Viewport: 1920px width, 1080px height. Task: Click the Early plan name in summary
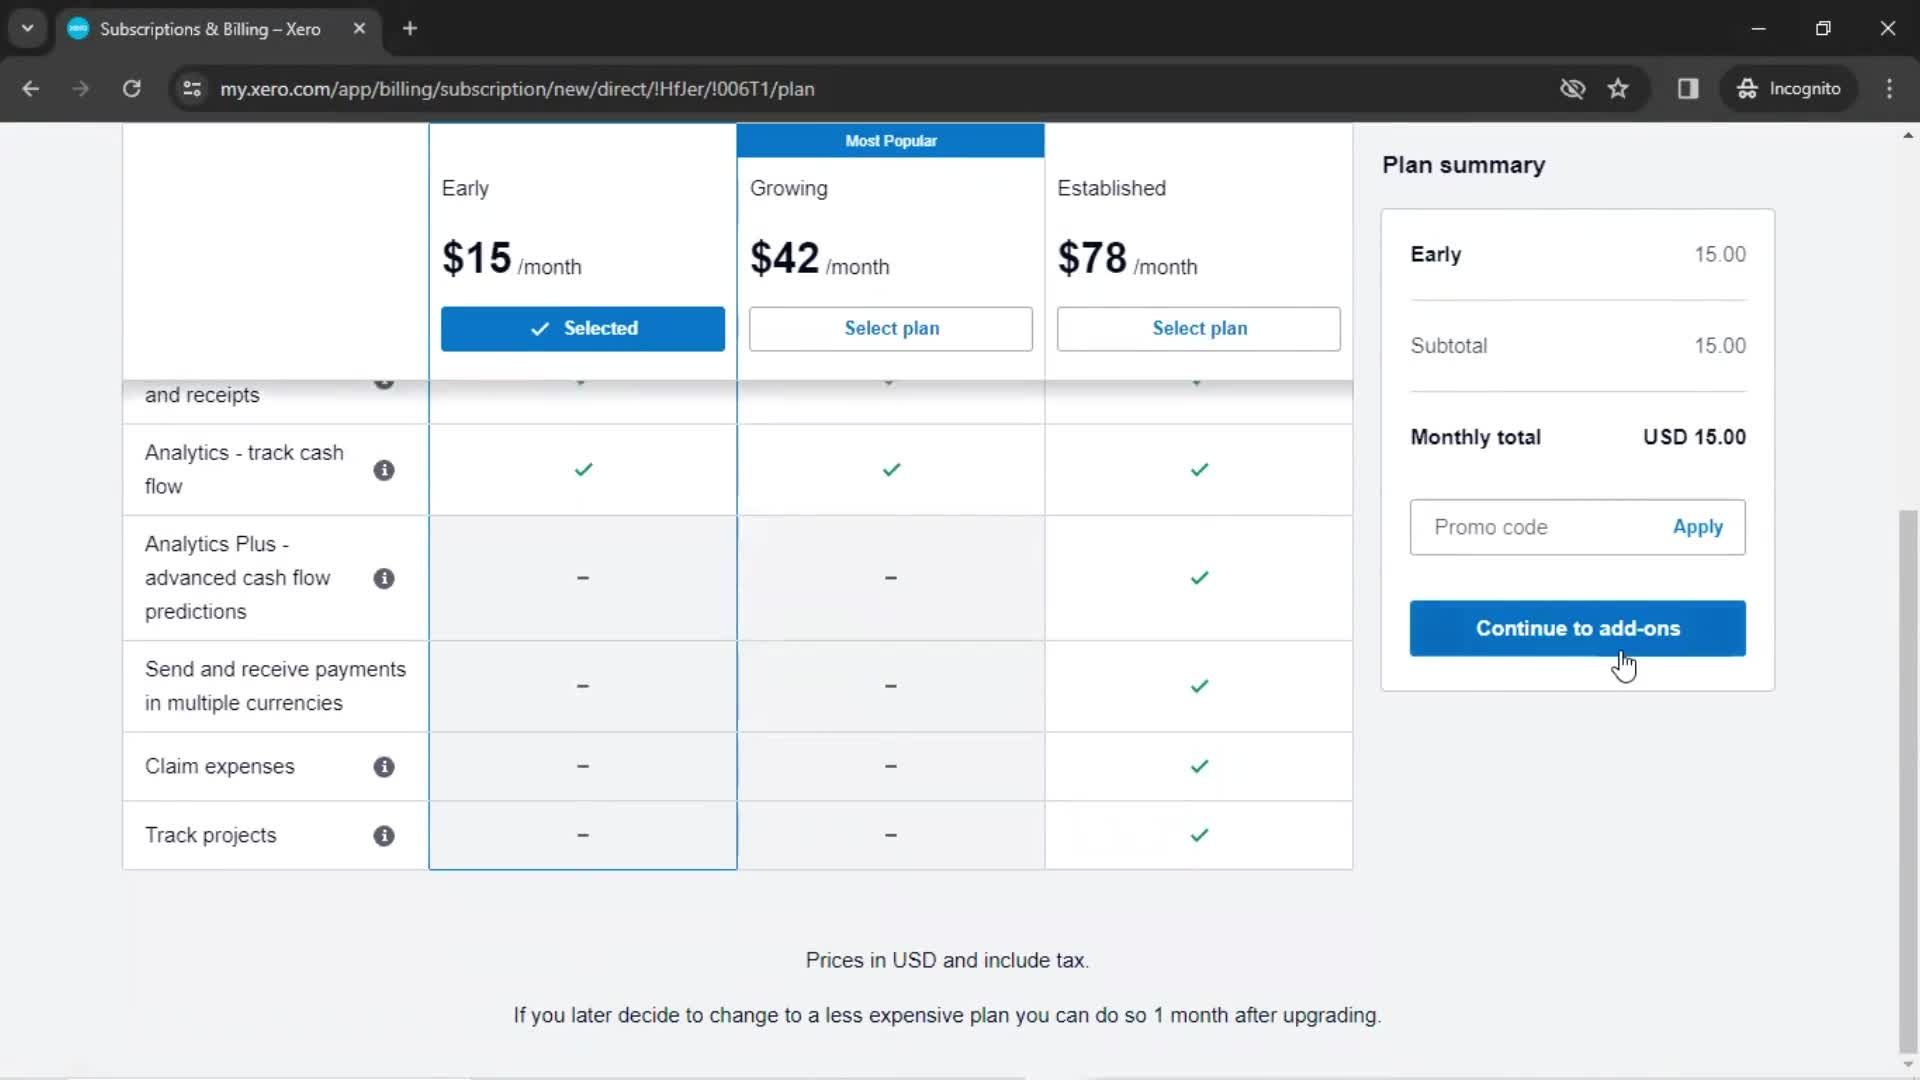[1436, 255]
